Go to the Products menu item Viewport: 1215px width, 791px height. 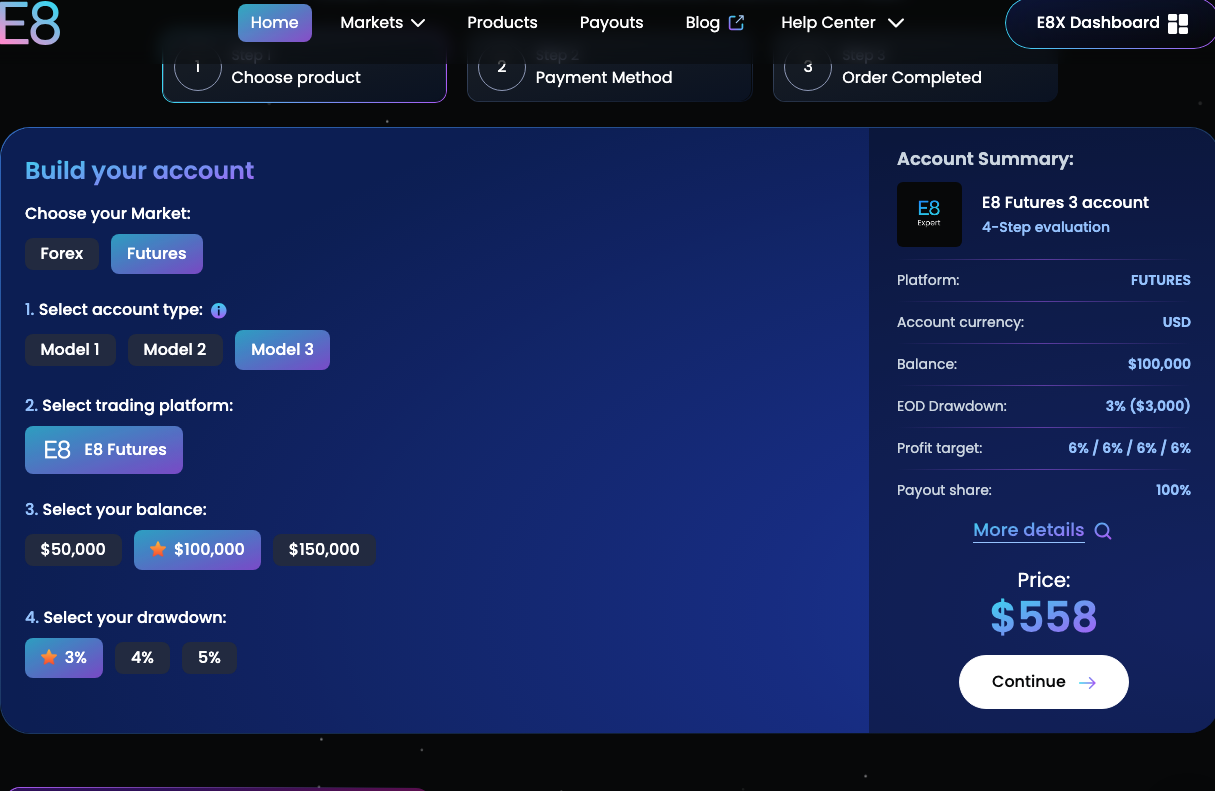pos(502,23)
